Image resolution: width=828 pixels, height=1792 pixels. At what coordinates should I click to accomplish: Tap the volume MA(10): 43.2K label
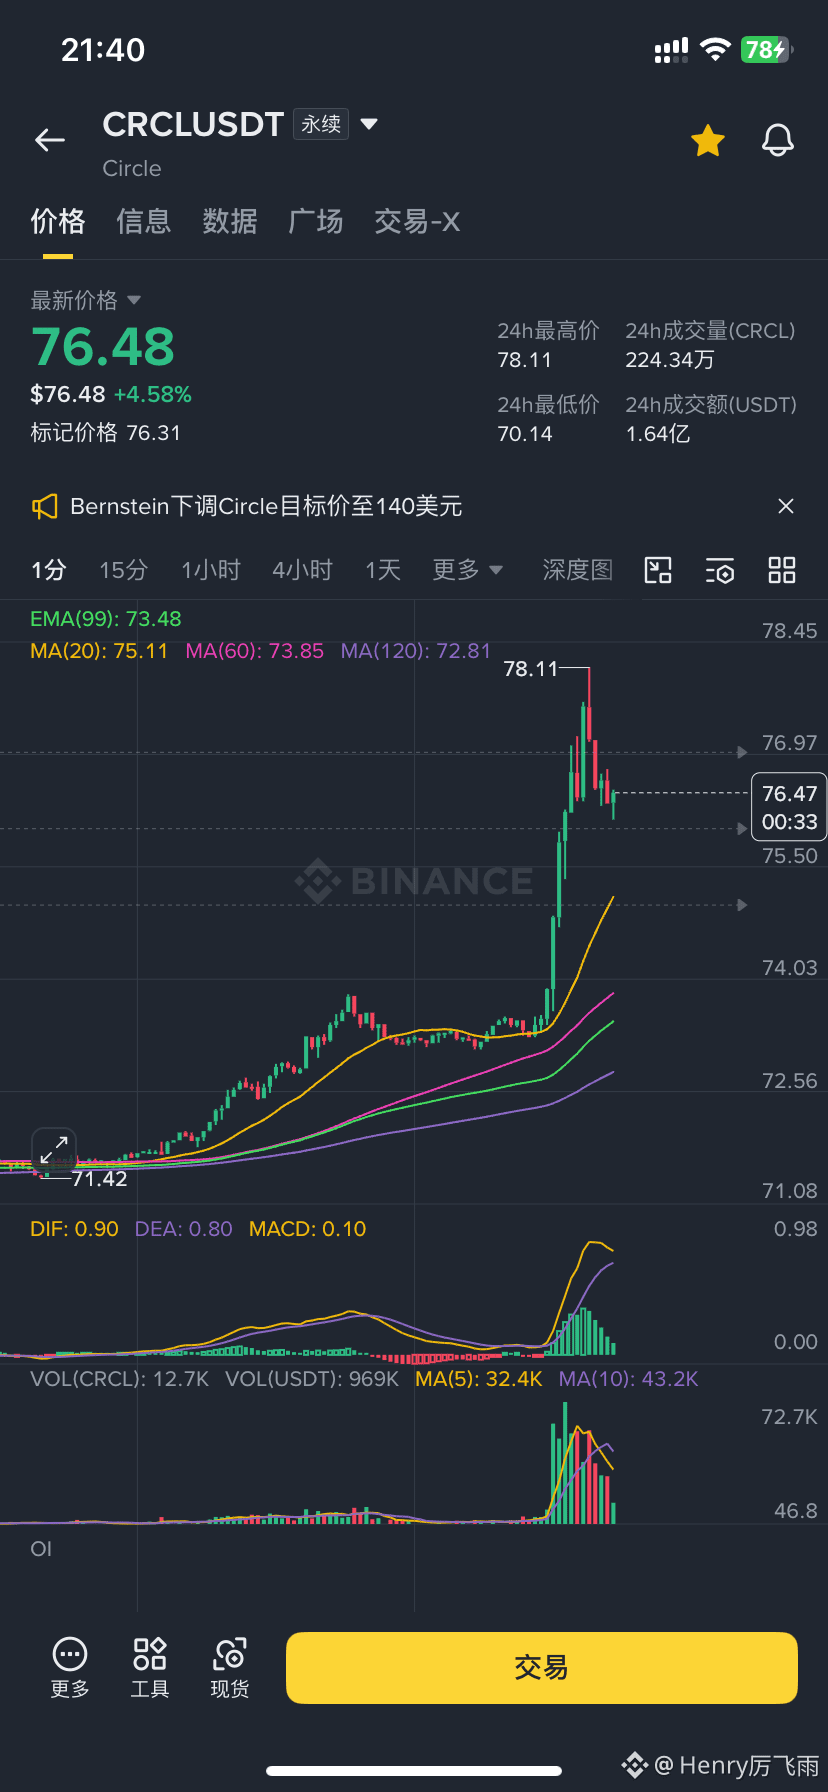[628, 1379]
